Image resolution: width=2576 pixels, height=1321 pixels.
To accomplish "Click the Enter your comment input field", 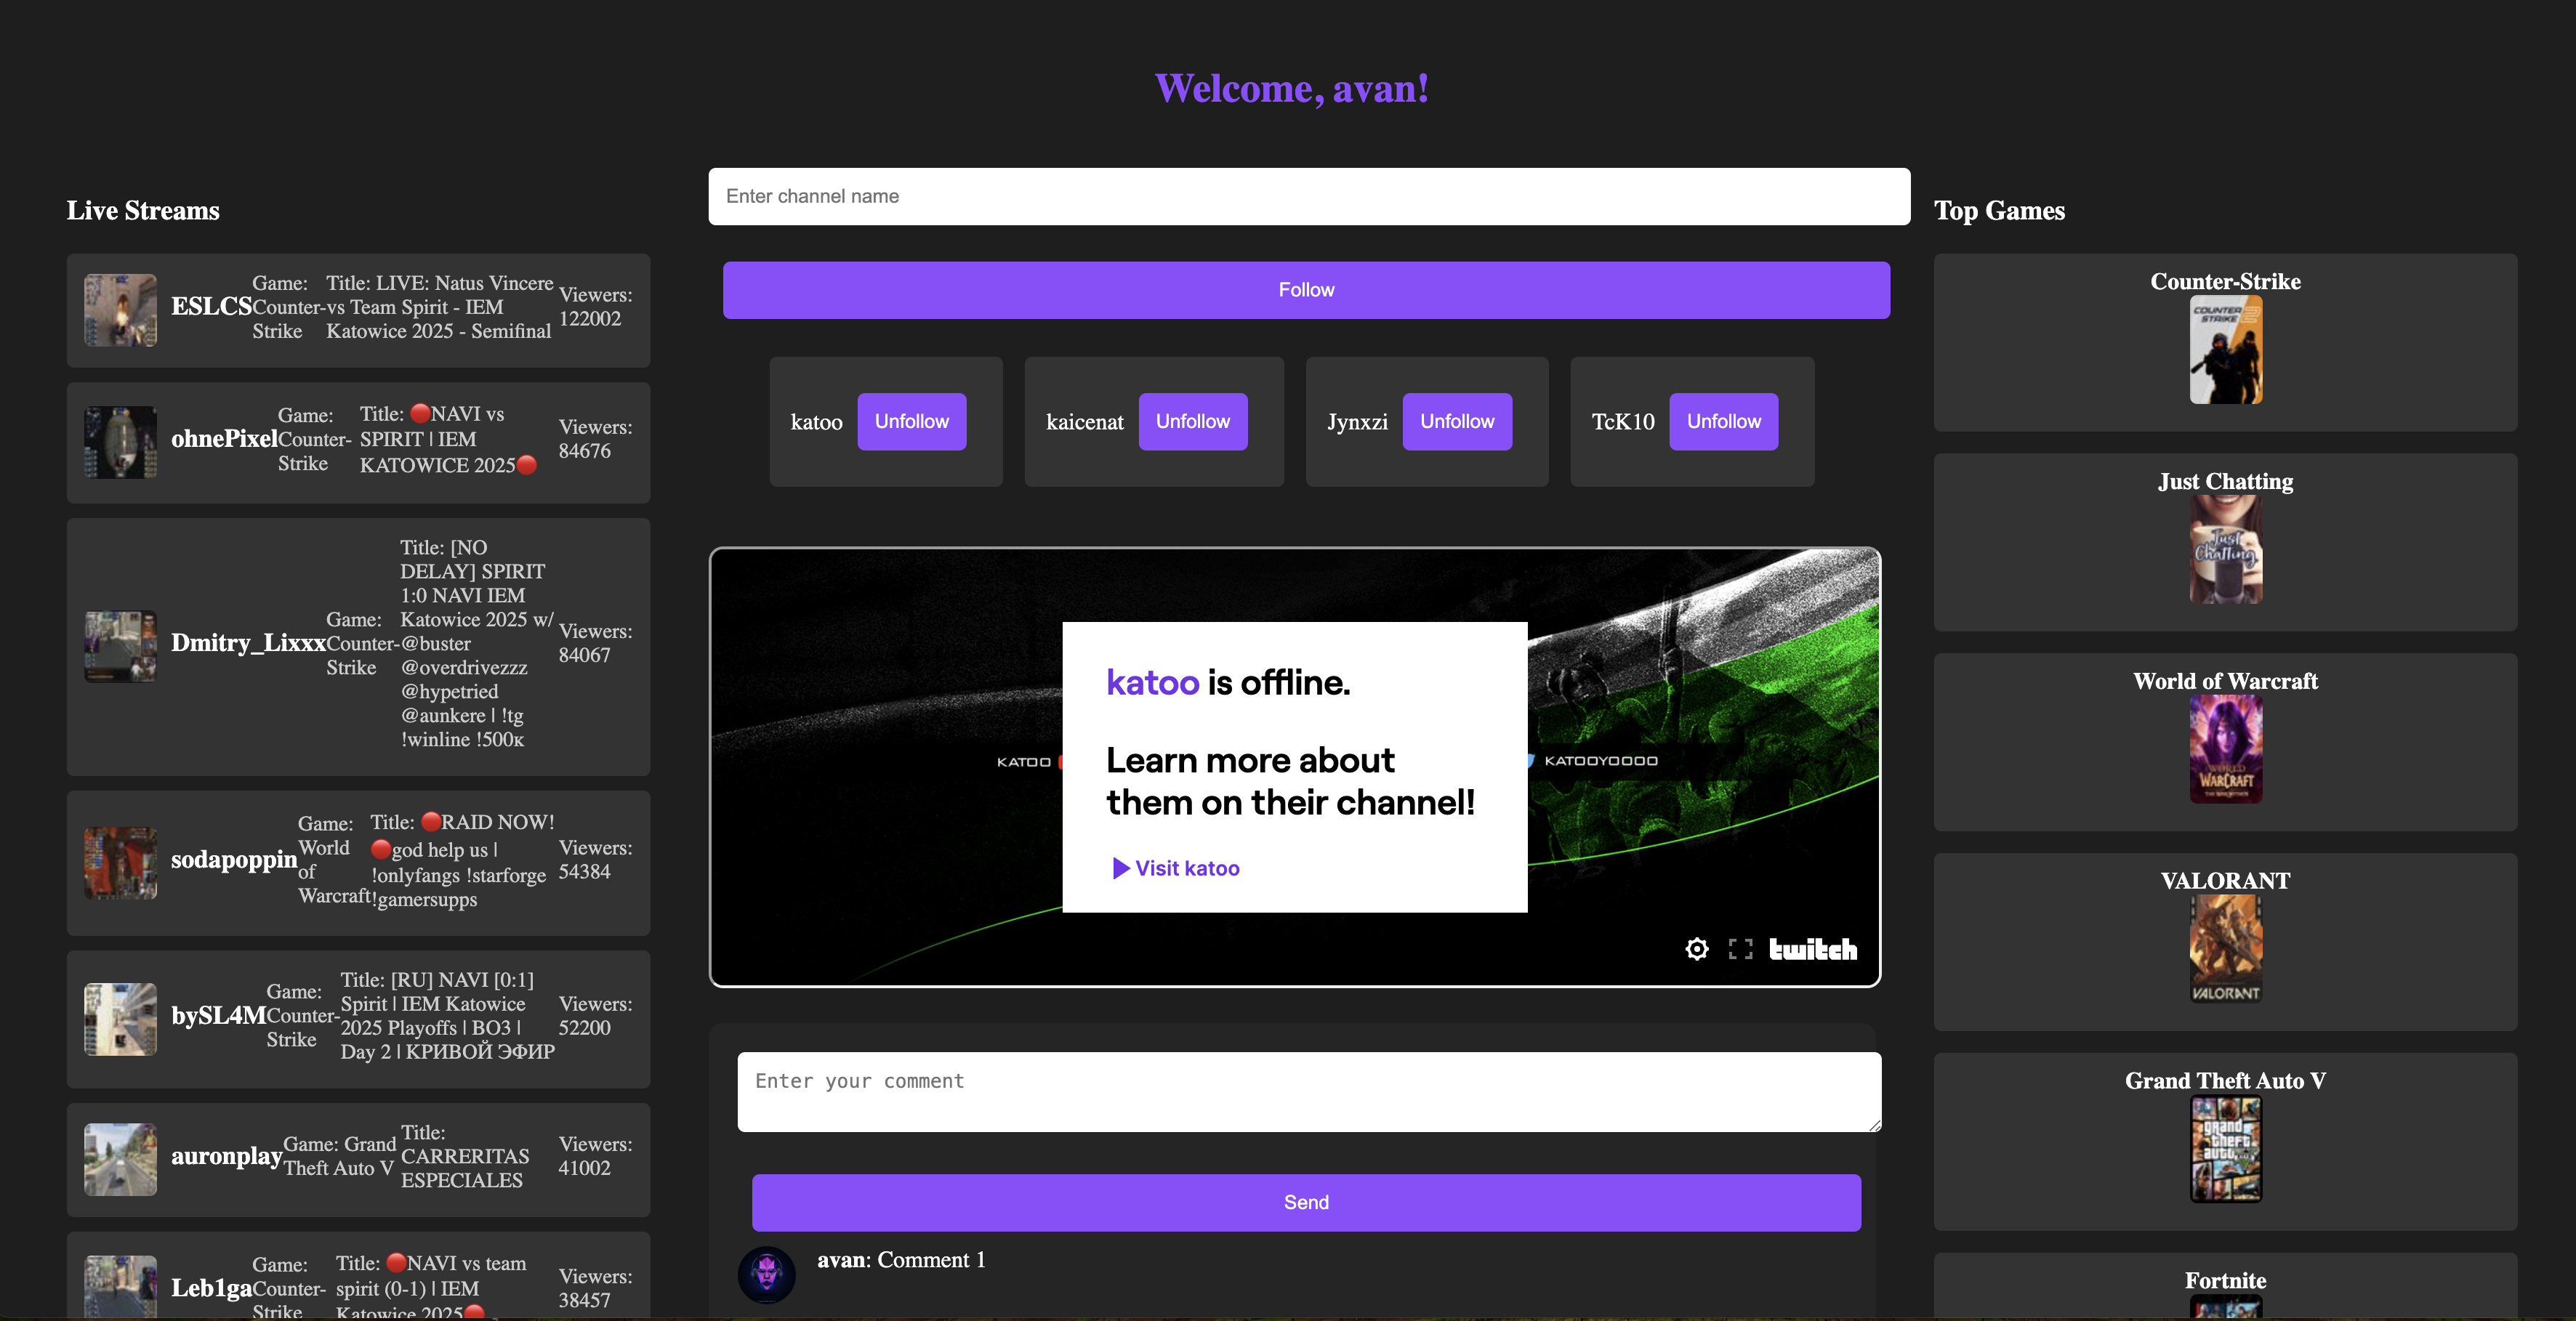I will [x=1305, y=1092].
